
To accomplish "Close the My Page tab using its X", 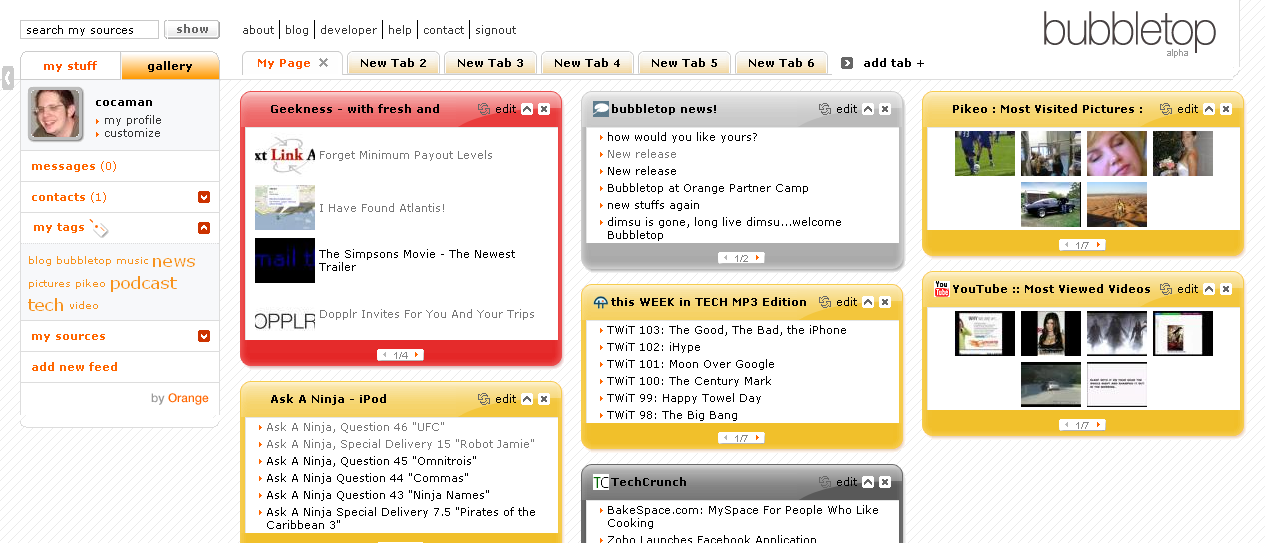I will coord(323,63).
